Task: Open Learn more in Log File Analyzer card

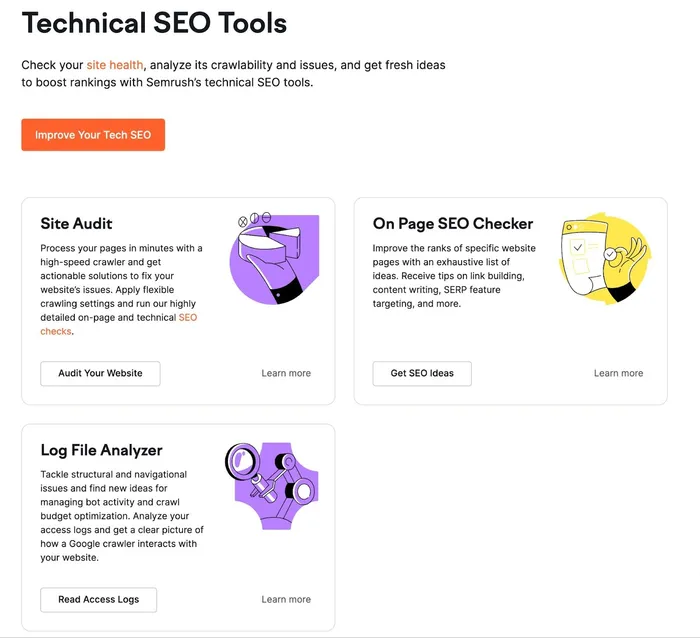Action: coord(286,599)
